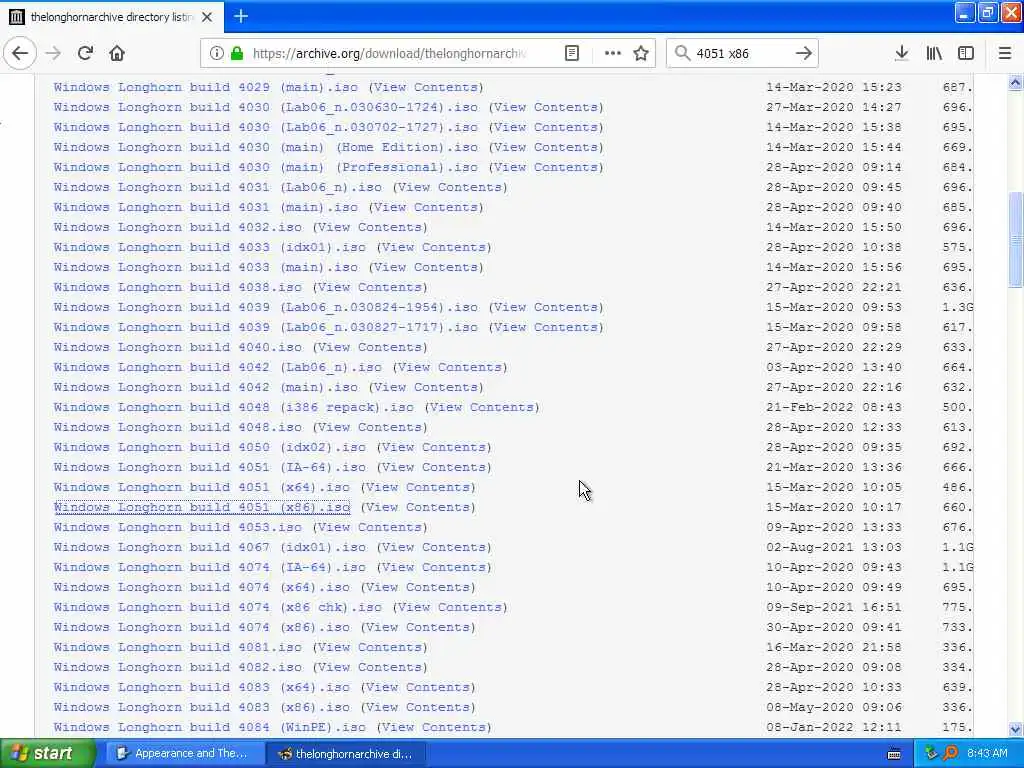Screen dimensions: 1024x768
Task: Bookmark this page with the star
Action: (641, 53)
